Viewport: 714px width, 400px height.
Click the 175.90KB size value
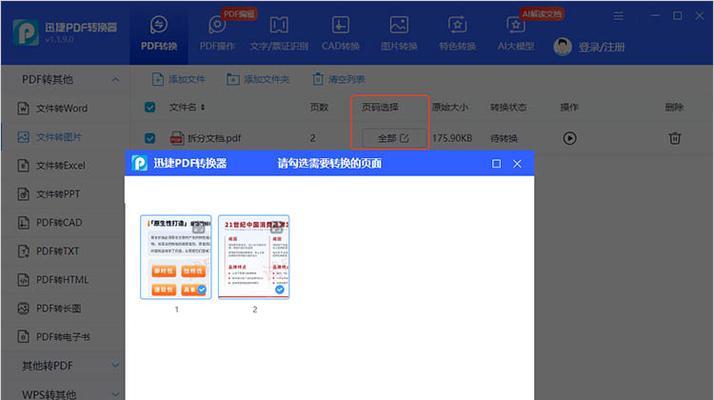tap(452, 138)
